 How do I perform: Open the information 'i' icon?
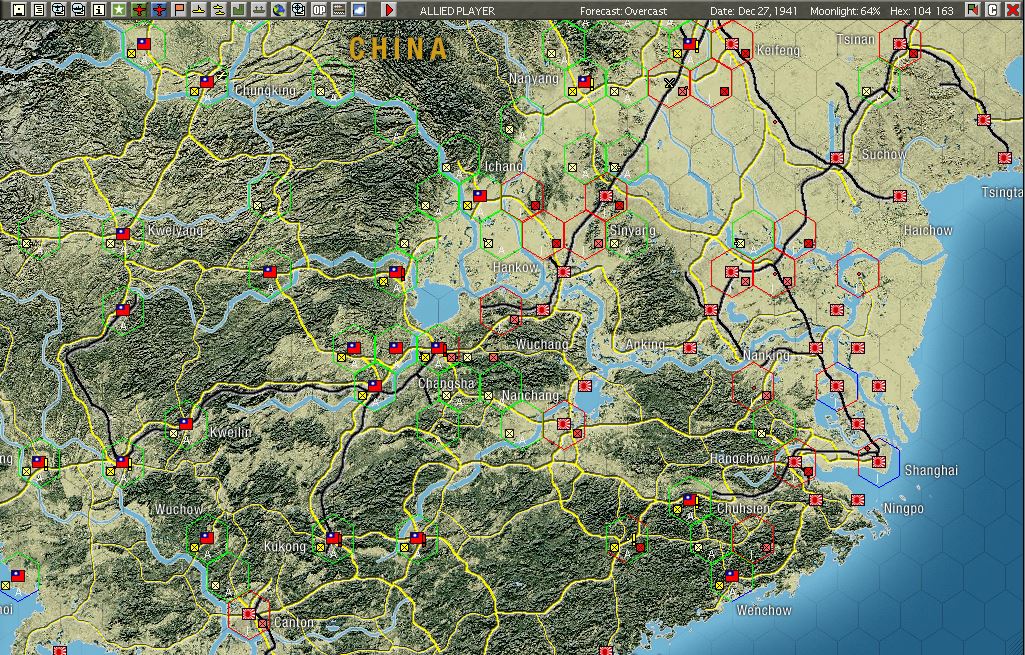click(x=99, y=10)
